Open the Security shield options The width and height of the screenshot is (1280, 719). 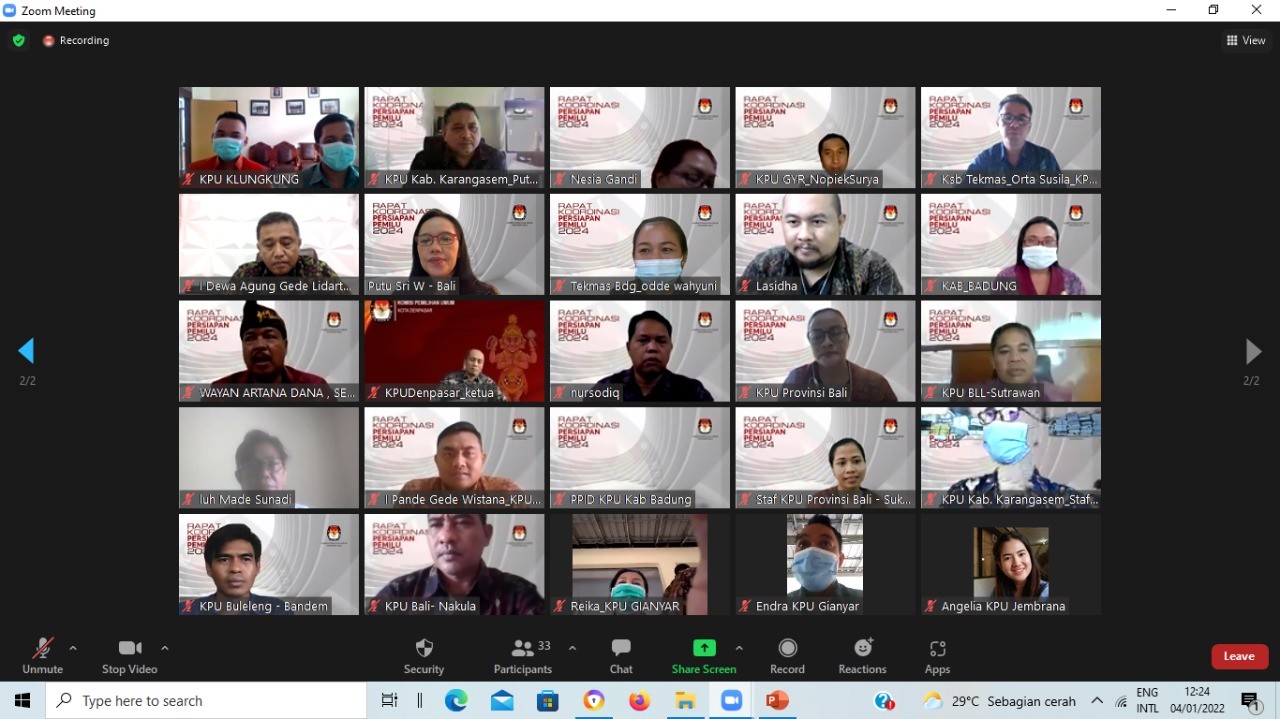pos(424,655)
